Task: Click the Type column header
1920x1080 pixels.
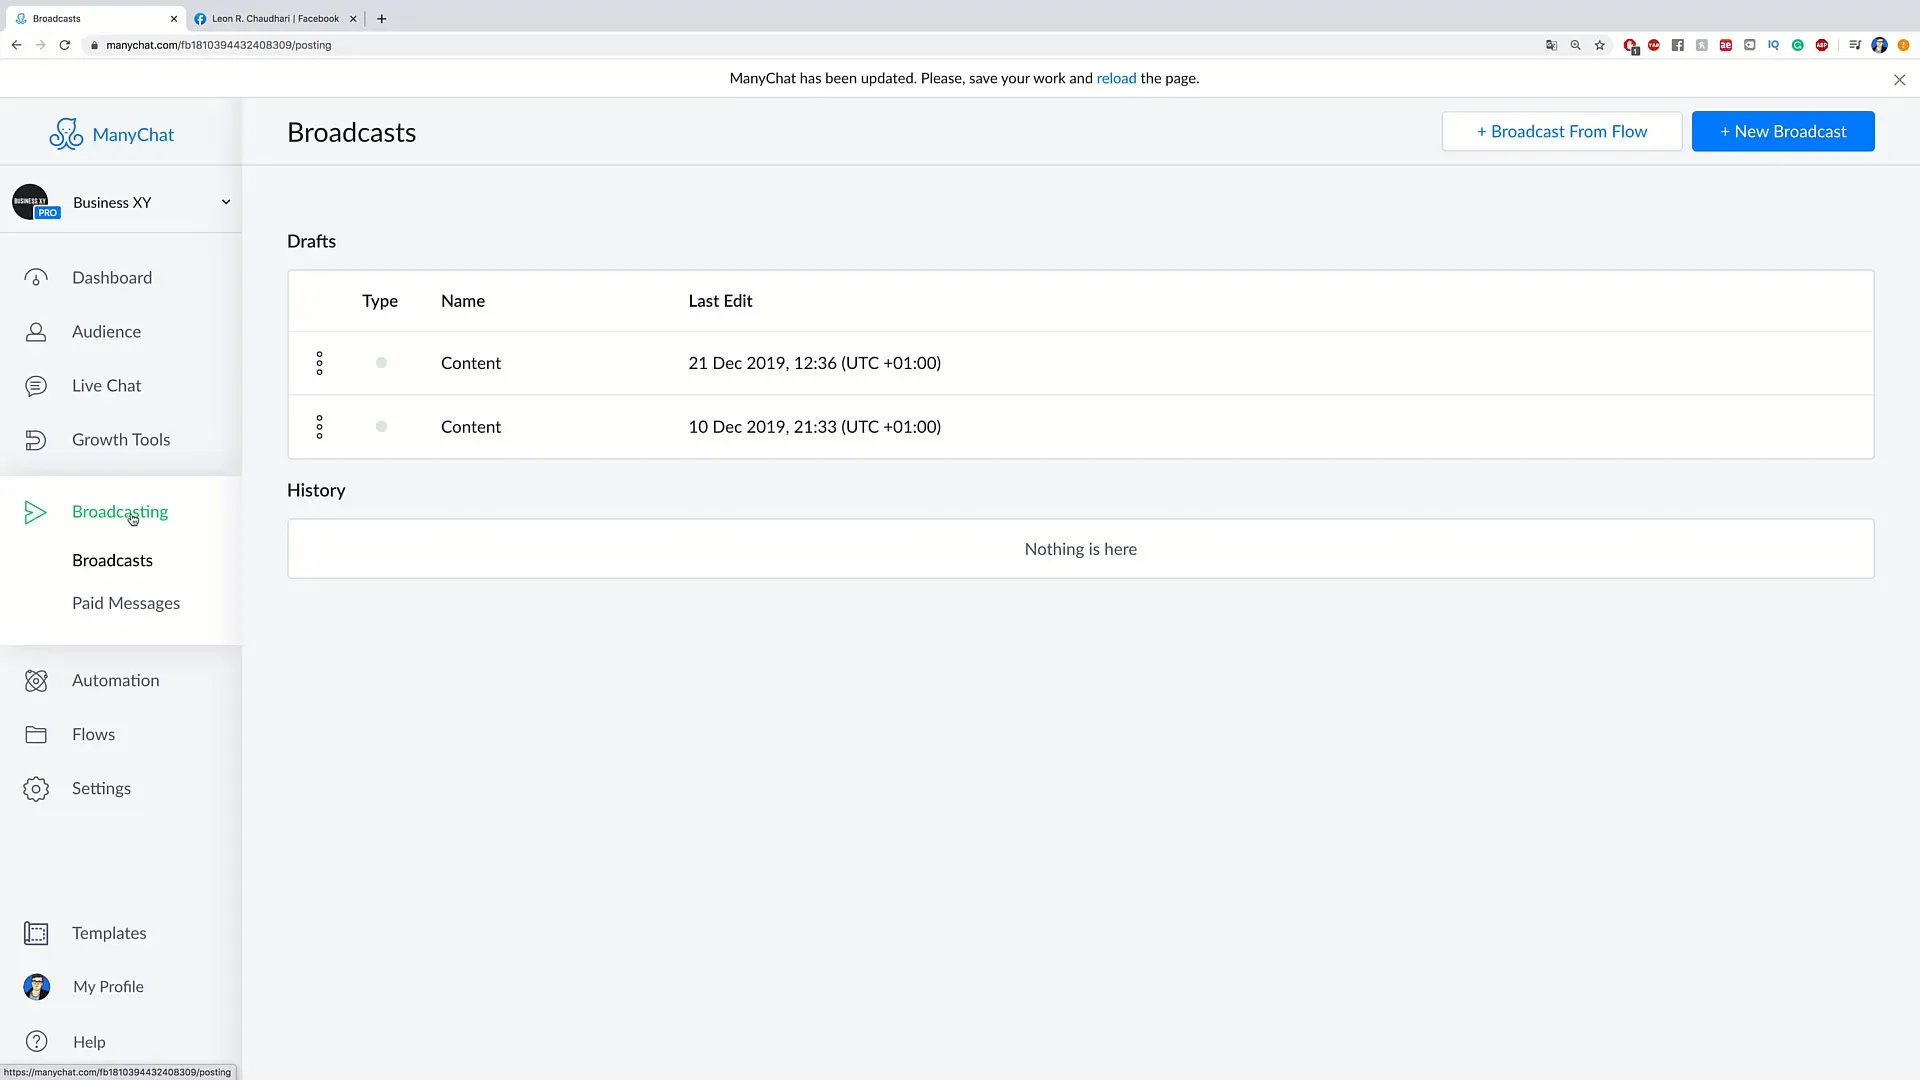Action: [380, 301]
